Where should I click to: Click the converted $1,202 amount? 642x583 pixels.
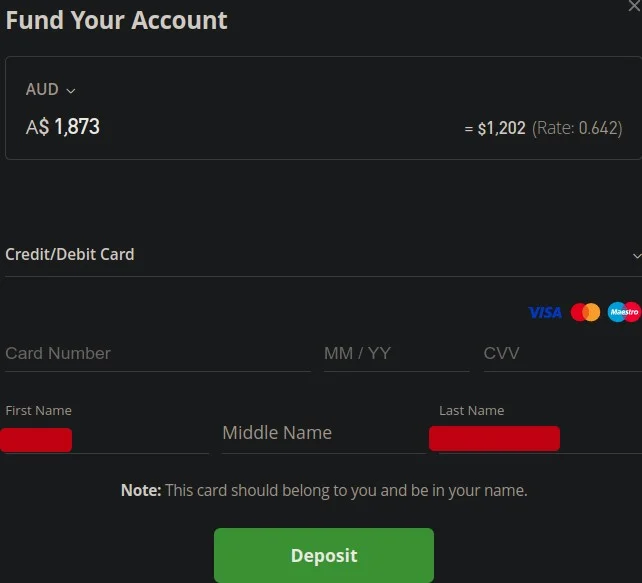coord(502,129)
